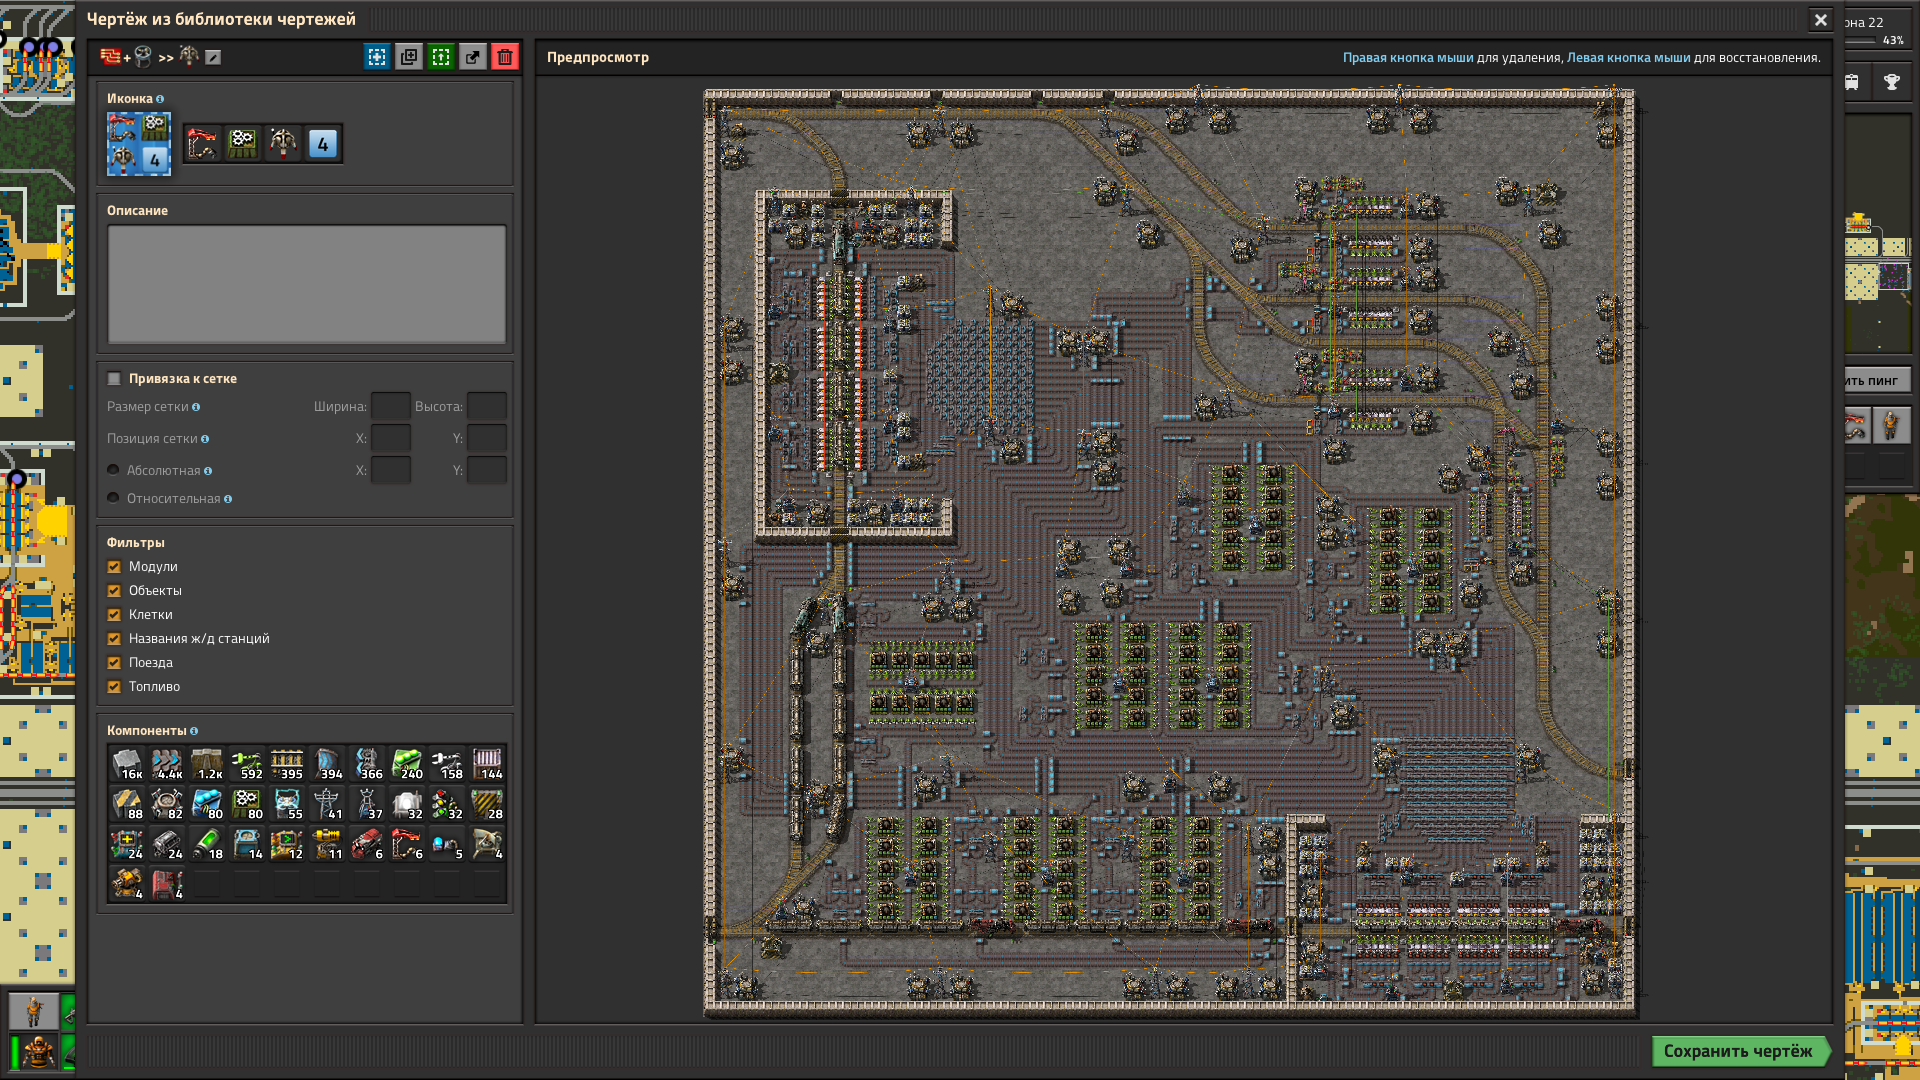The height and width of the screenshot is (1080, 1920).
Task: Enable the Привязка к сетке checkbox
Action: [x=114, y=379]
